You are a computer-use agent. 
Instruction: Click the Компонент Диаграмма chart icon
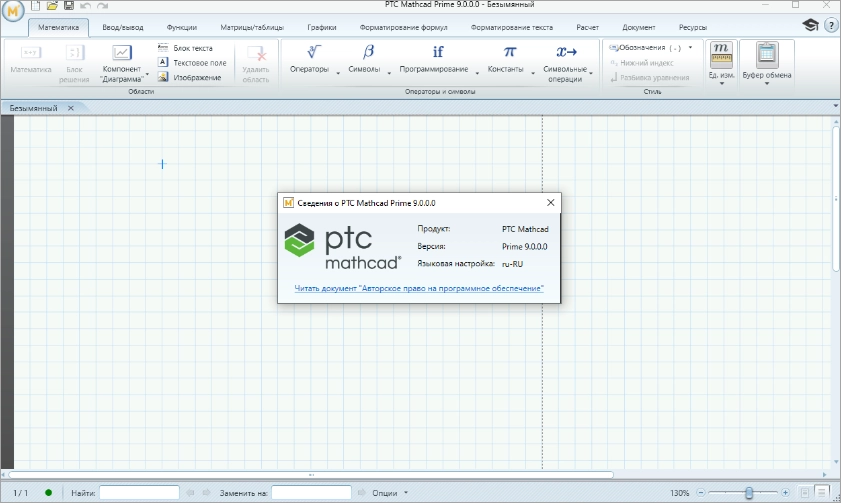(x=122, y=53)
